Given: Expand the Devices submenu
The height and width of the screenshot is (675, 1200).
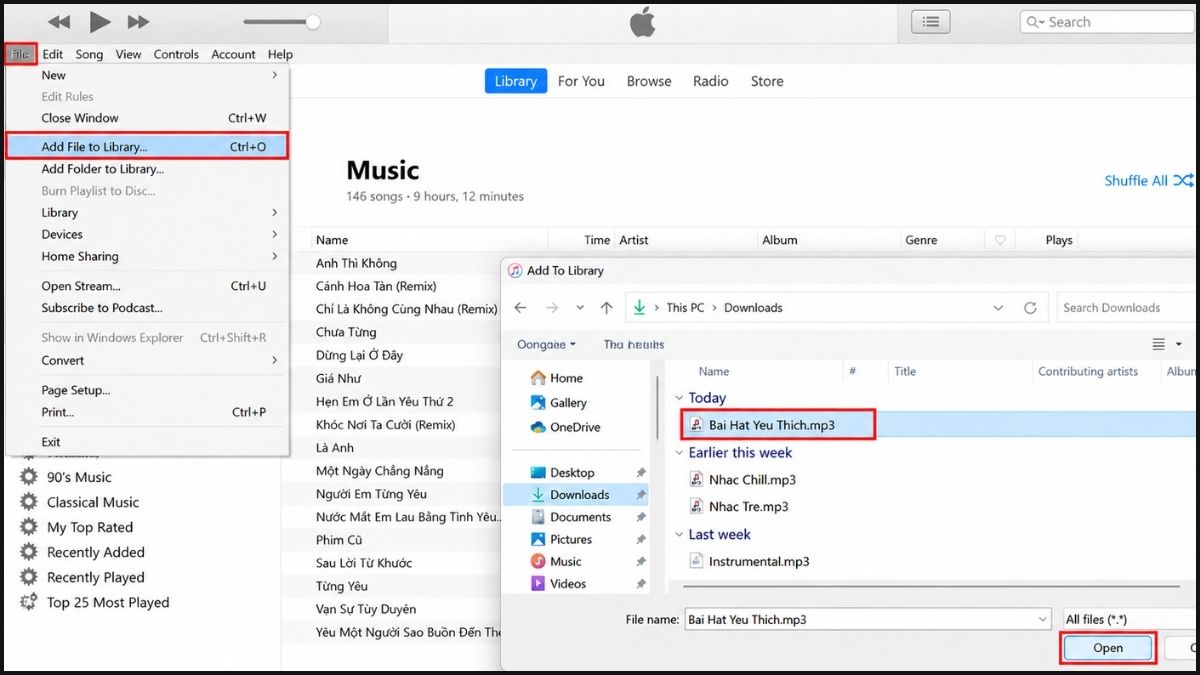Looking at the screenshot, I should 147,234.
